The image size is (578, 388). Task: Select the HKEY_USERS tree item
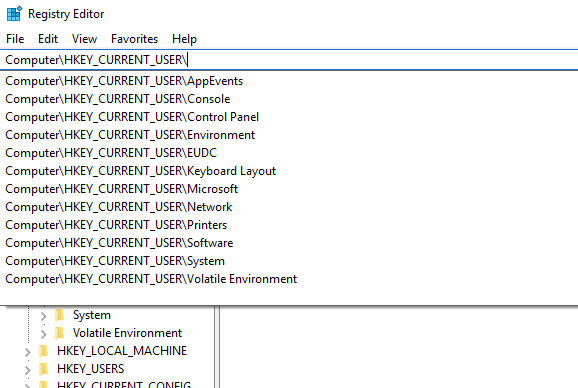[x=91, y=369]
